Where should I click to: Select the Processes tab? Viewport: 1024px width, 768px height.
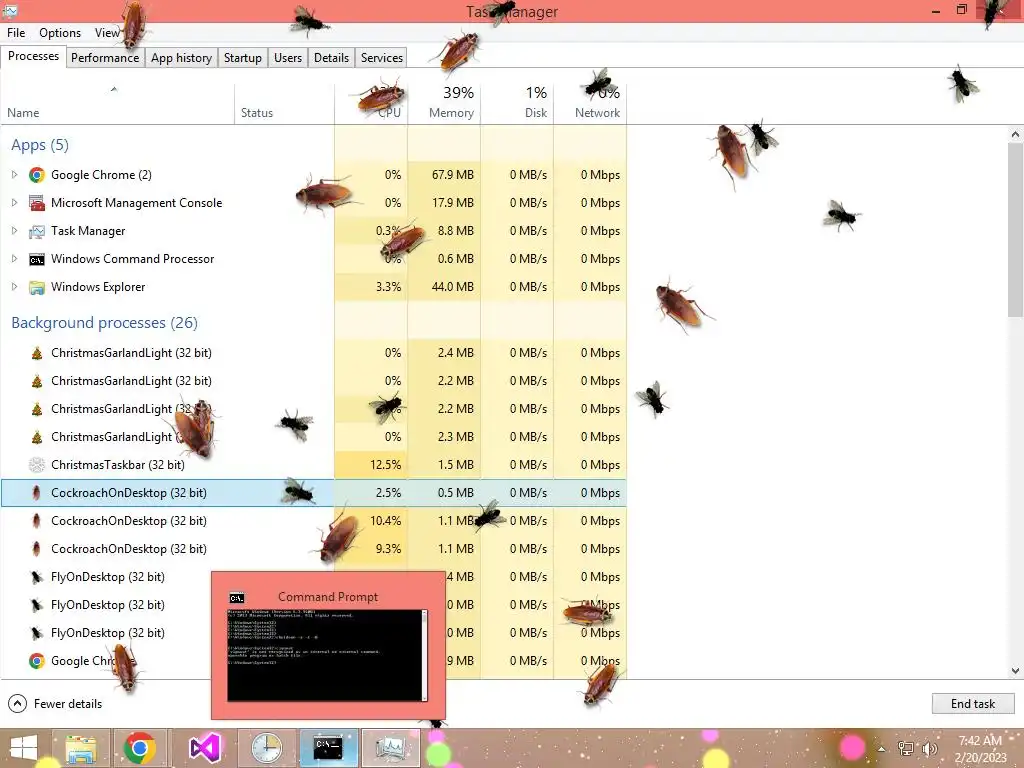(33, 56)
